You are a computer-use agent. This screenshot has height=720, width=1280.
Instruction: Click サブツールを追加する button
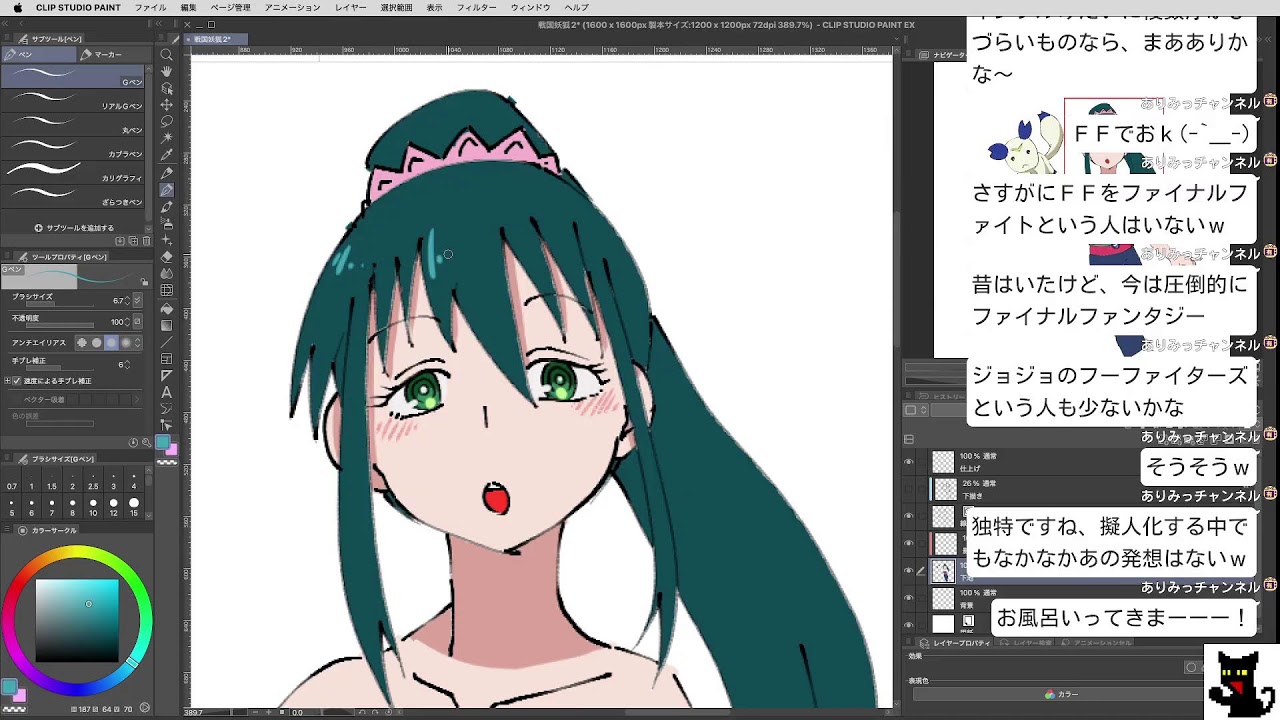75,228
